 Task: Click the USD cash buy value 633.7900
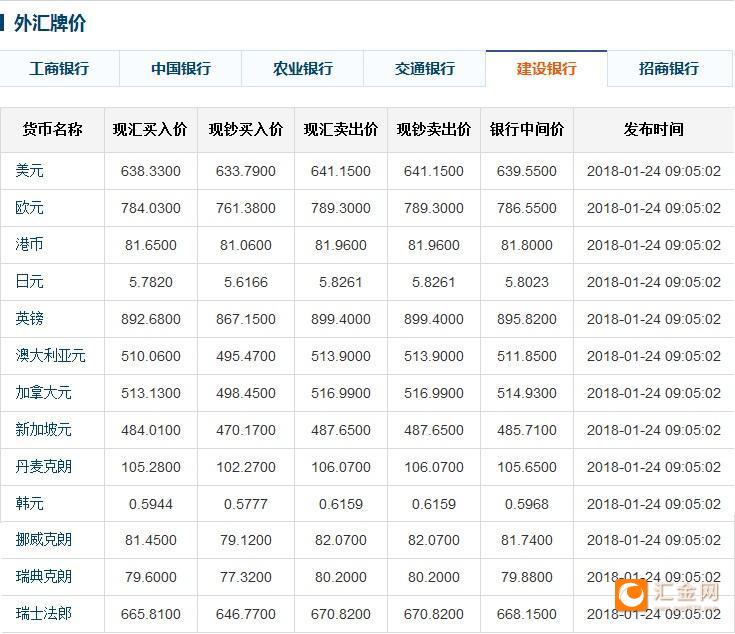pos(246,171)
